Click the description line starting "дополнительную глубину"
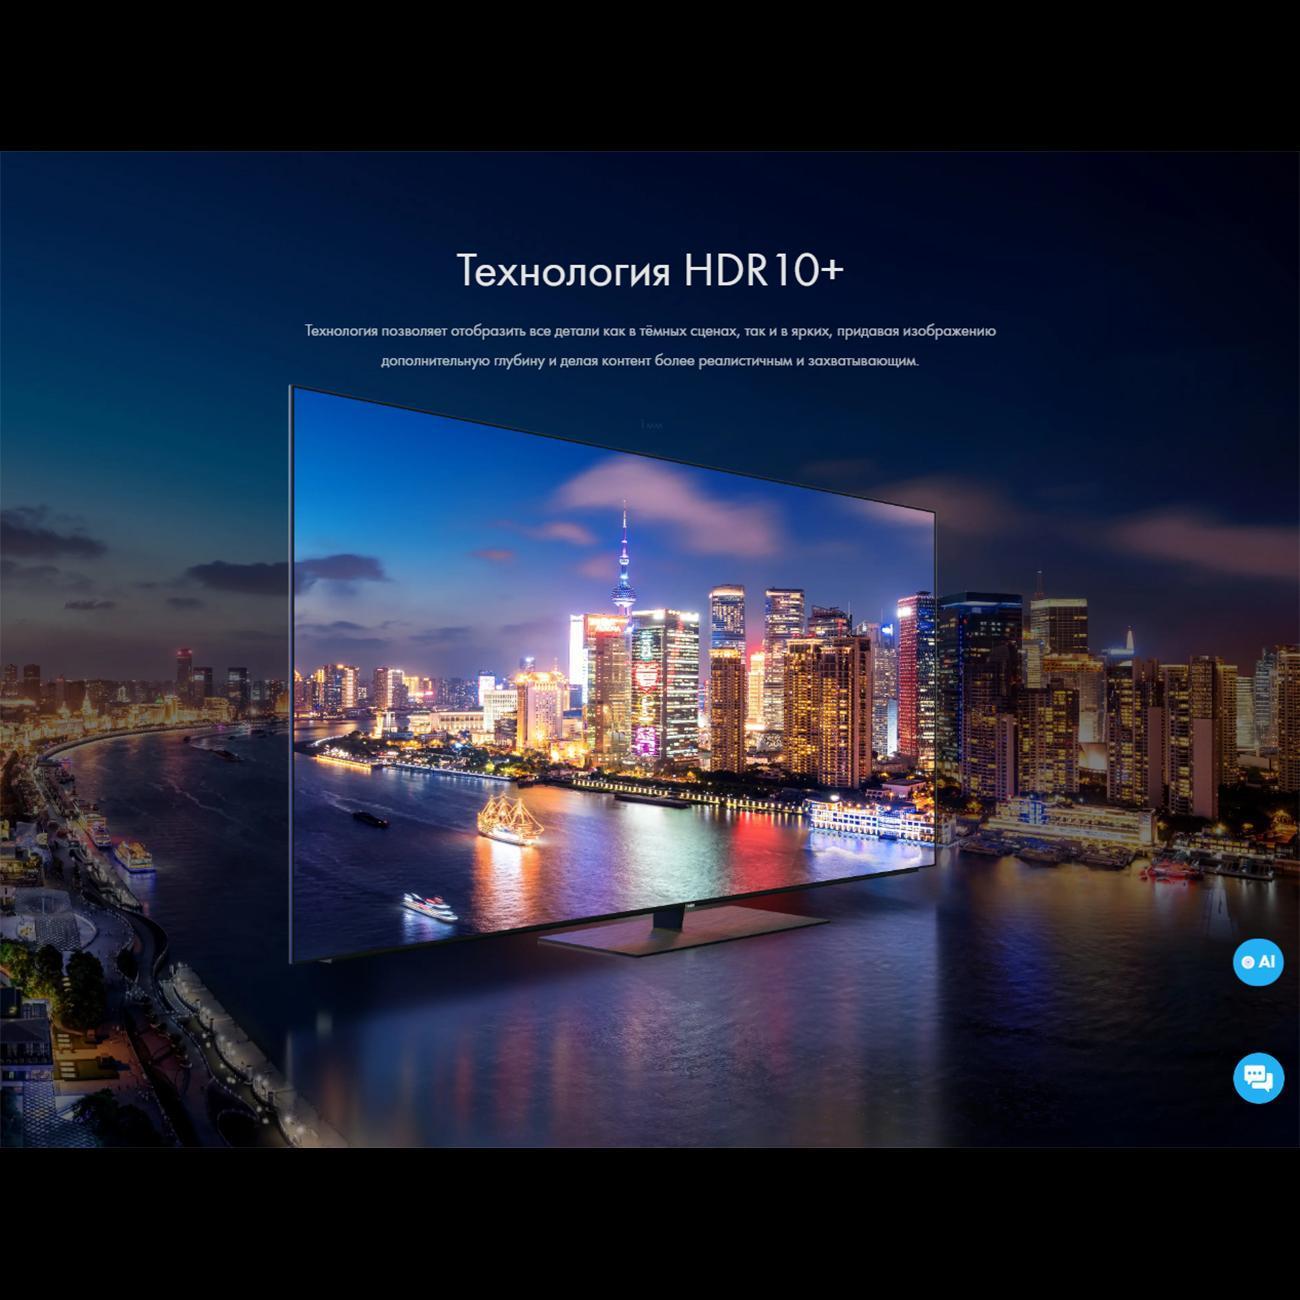This screenshot has height=1300, width=1300. 650,360
